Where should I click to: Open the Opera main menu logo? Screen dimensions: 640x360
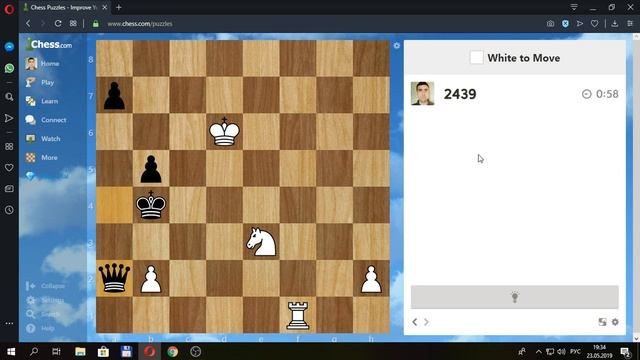[9, 9]
